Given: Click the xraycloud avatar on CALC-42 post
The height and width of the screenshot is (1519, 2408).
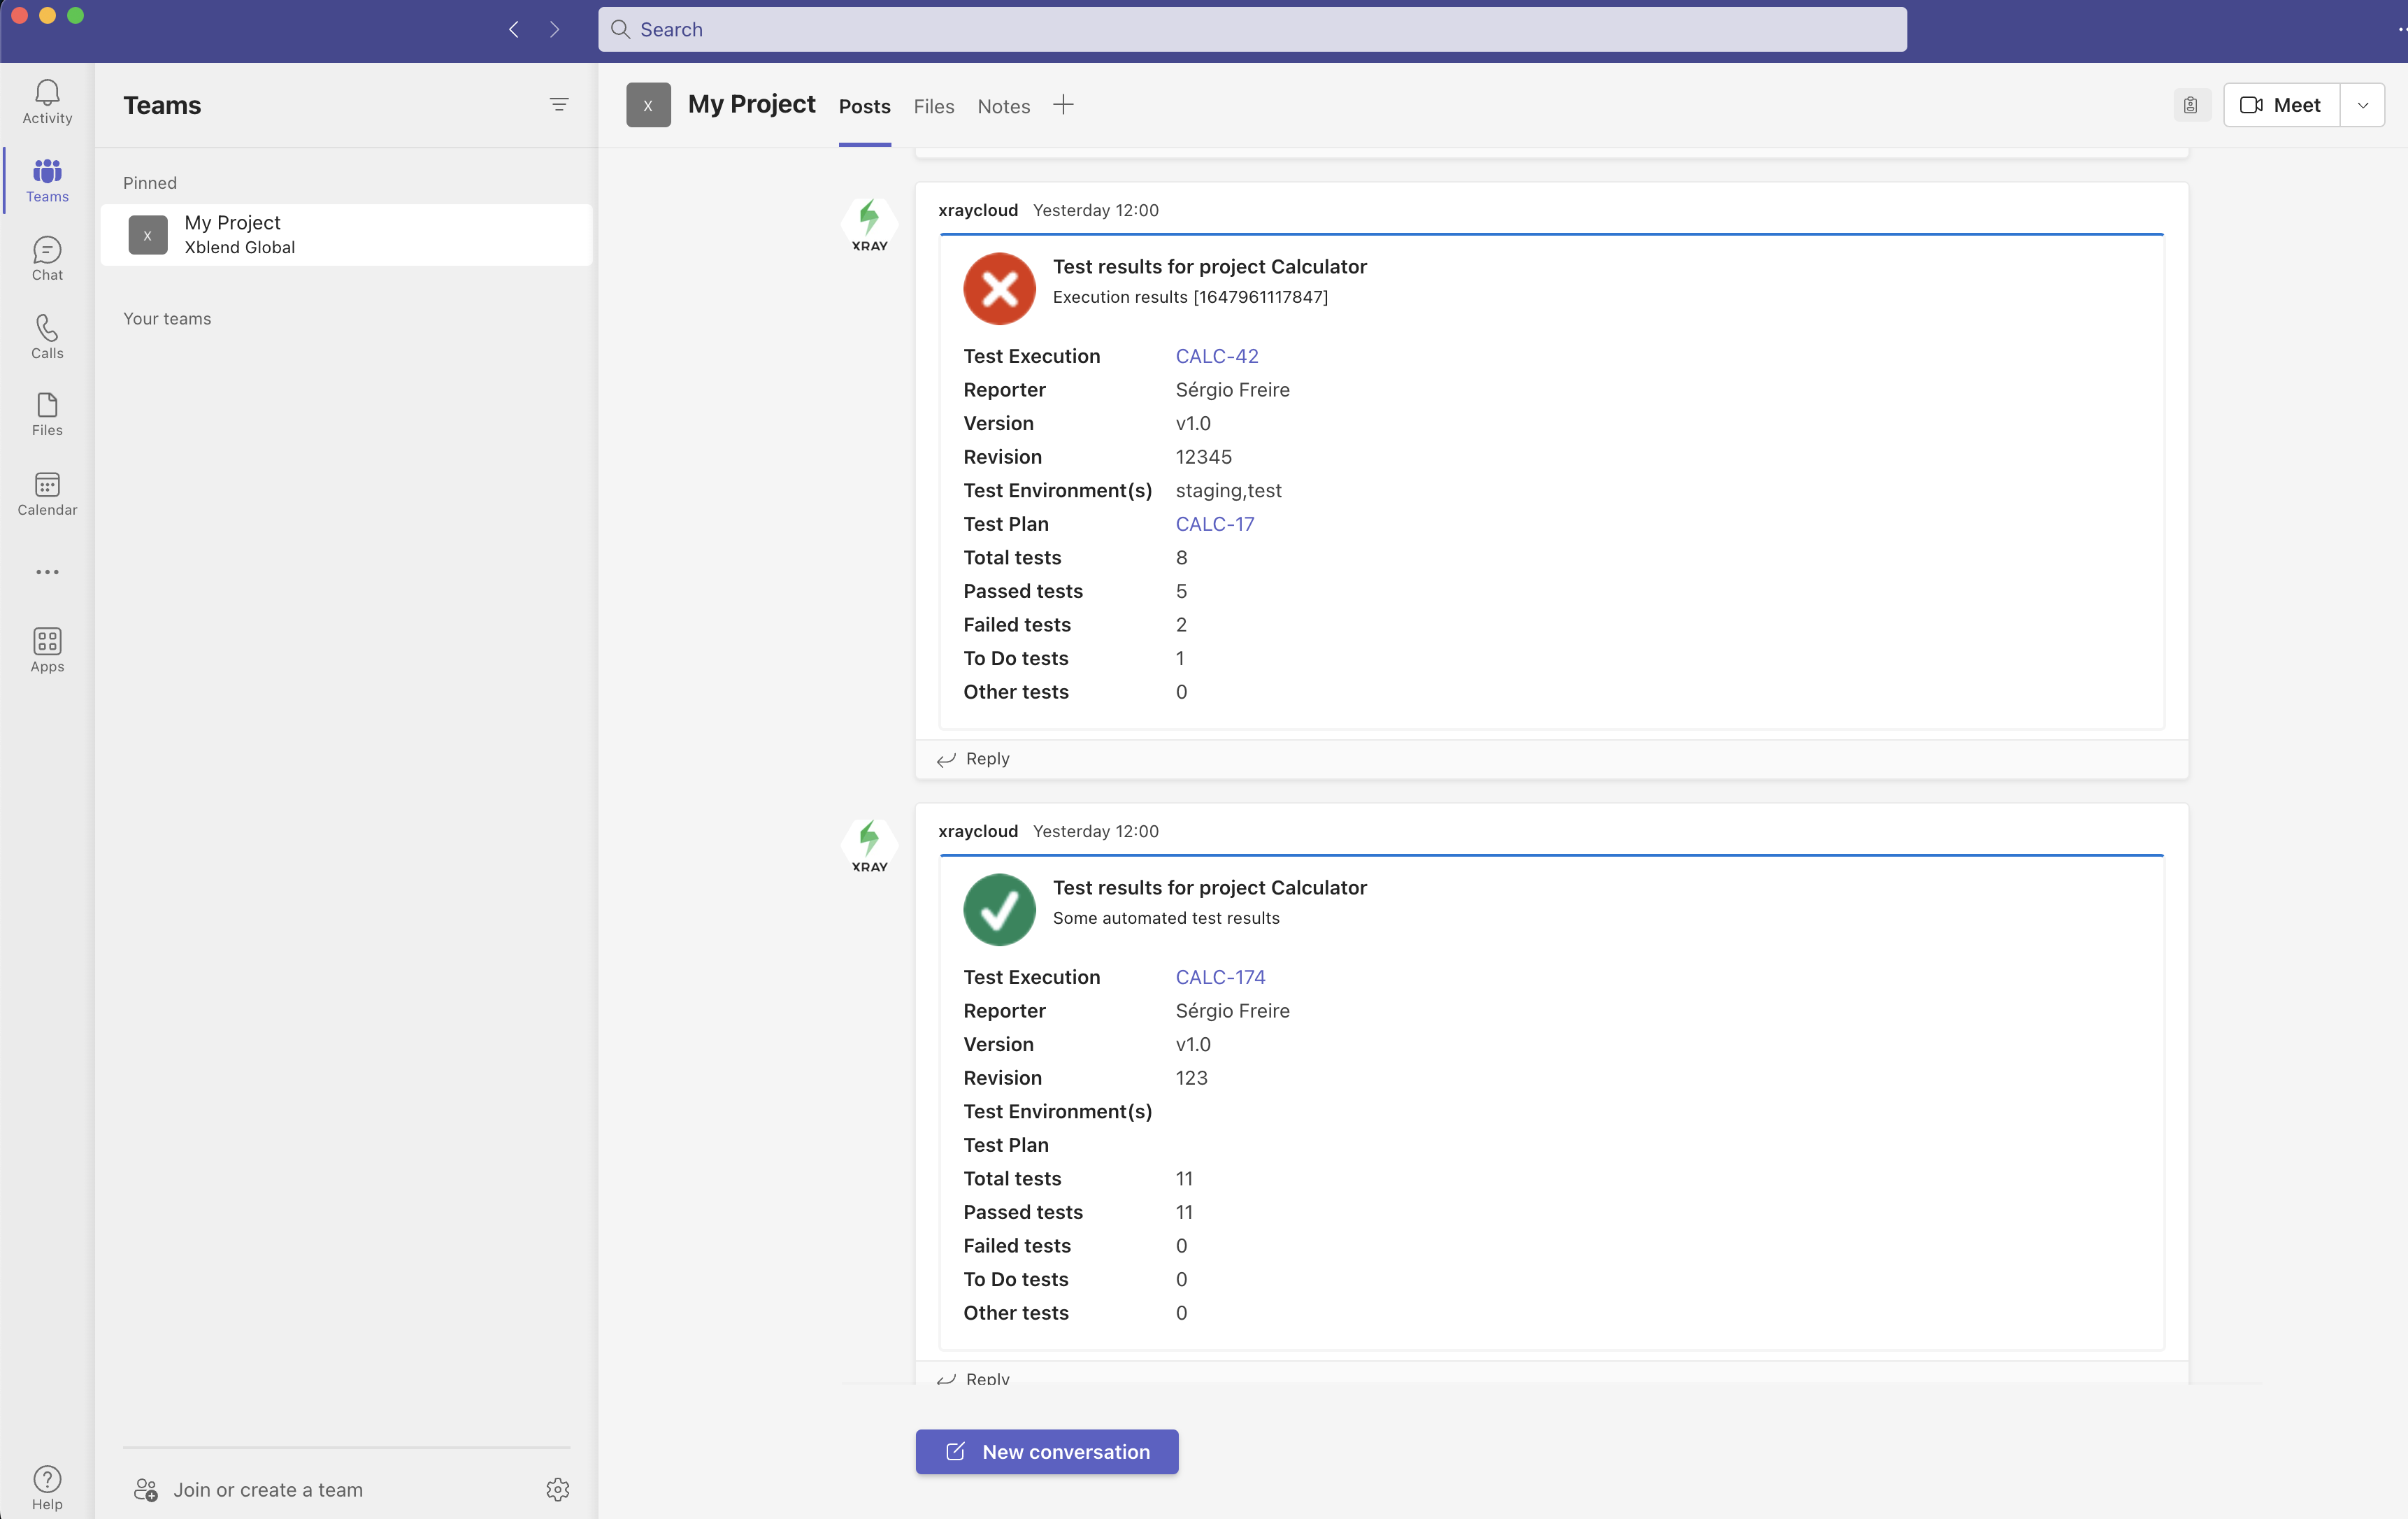Looking at the screenshot, I should pyautogui.click(x=869, y=224).
